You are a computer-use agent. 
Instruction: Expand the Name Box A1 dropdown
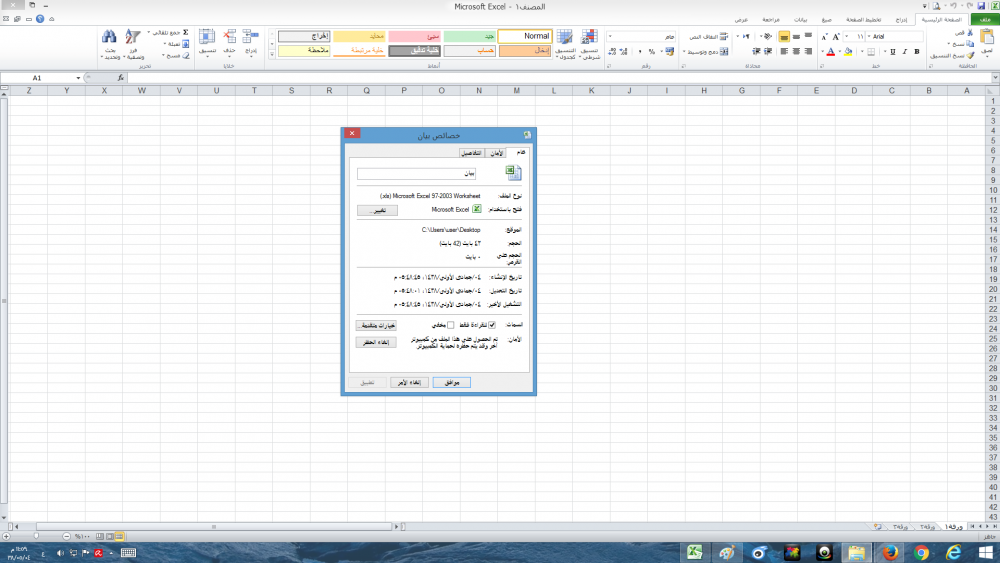coord(78,78)
